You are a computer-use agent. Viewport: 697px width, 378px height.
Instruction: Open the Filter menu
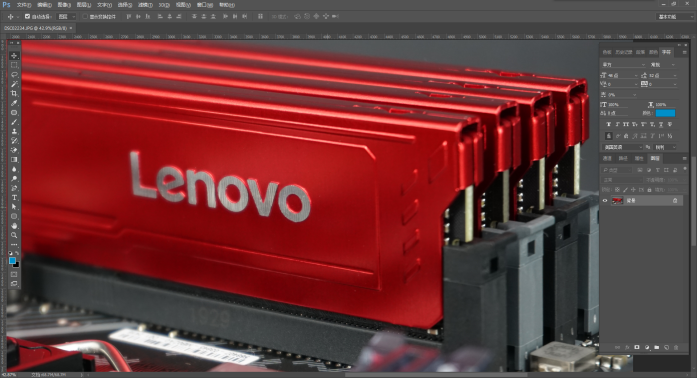point(145,5)
